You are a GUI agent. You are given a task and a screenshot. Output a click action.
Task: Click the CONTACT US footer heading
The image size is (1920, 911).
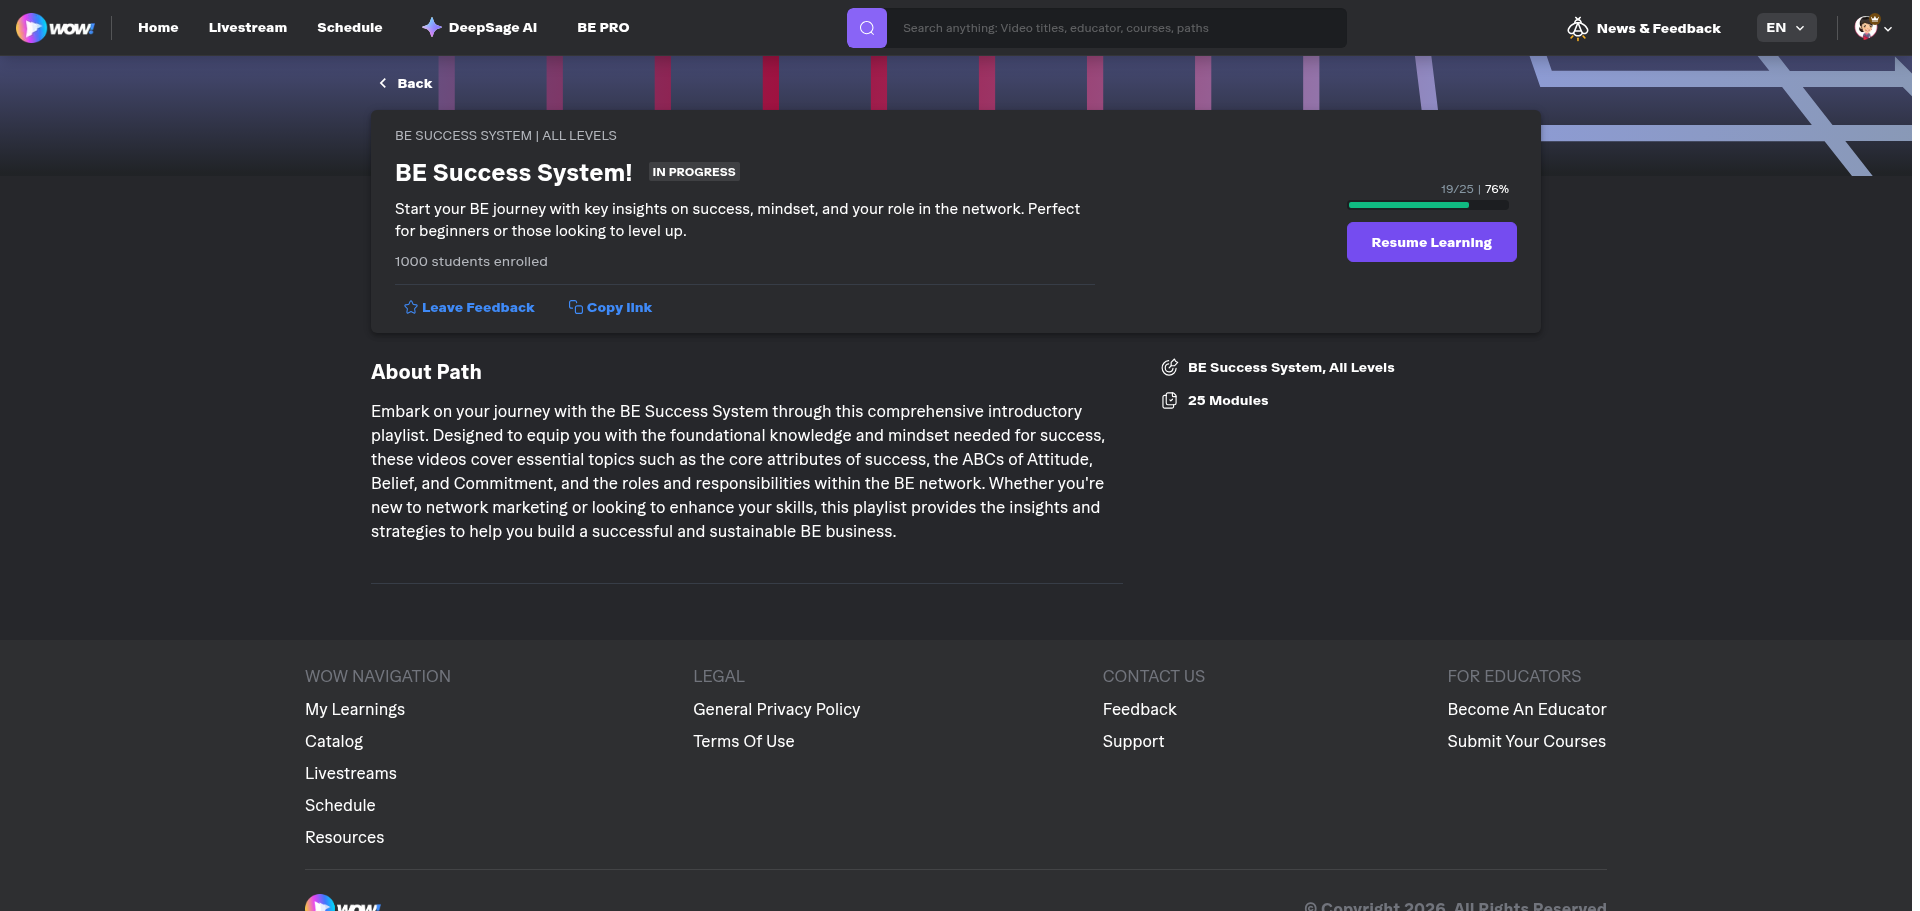[x=1154, y=676]
